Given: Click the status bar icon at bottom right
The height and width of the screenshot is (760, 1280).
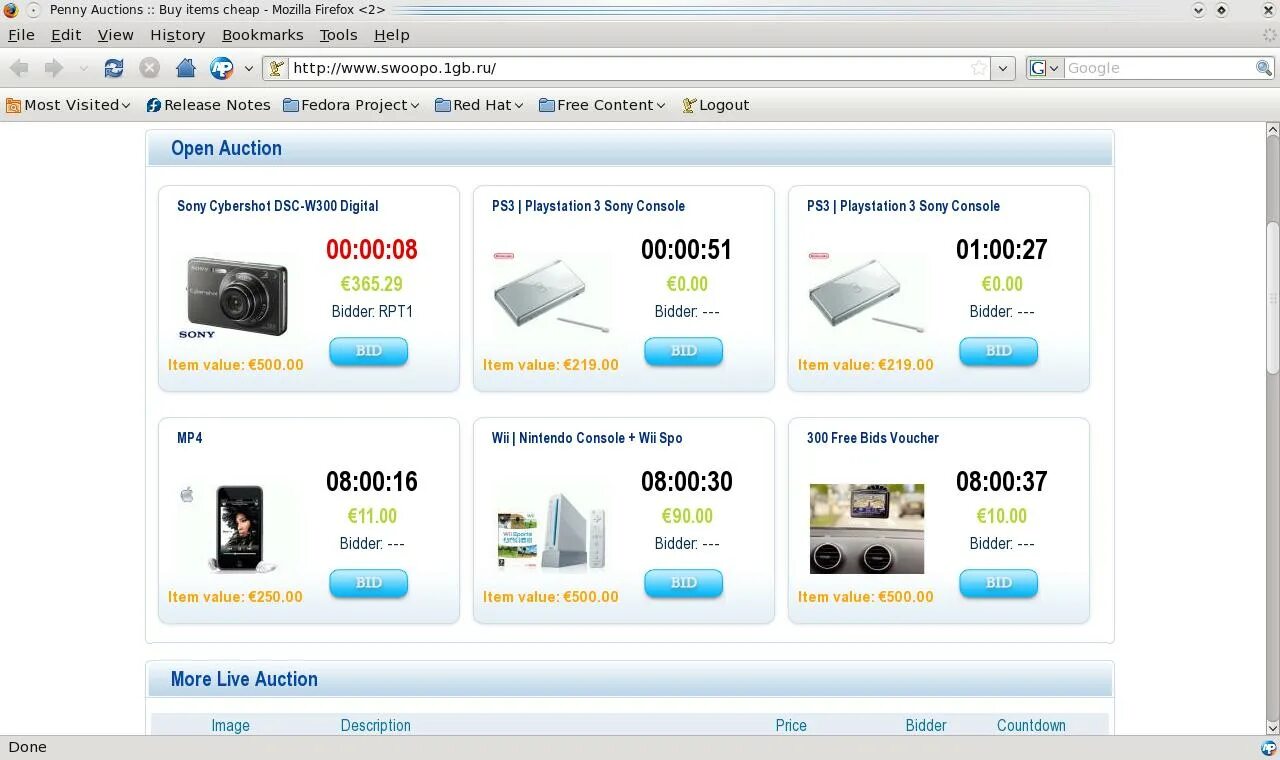Looking at the screenshot, I should coord(1268,747).
